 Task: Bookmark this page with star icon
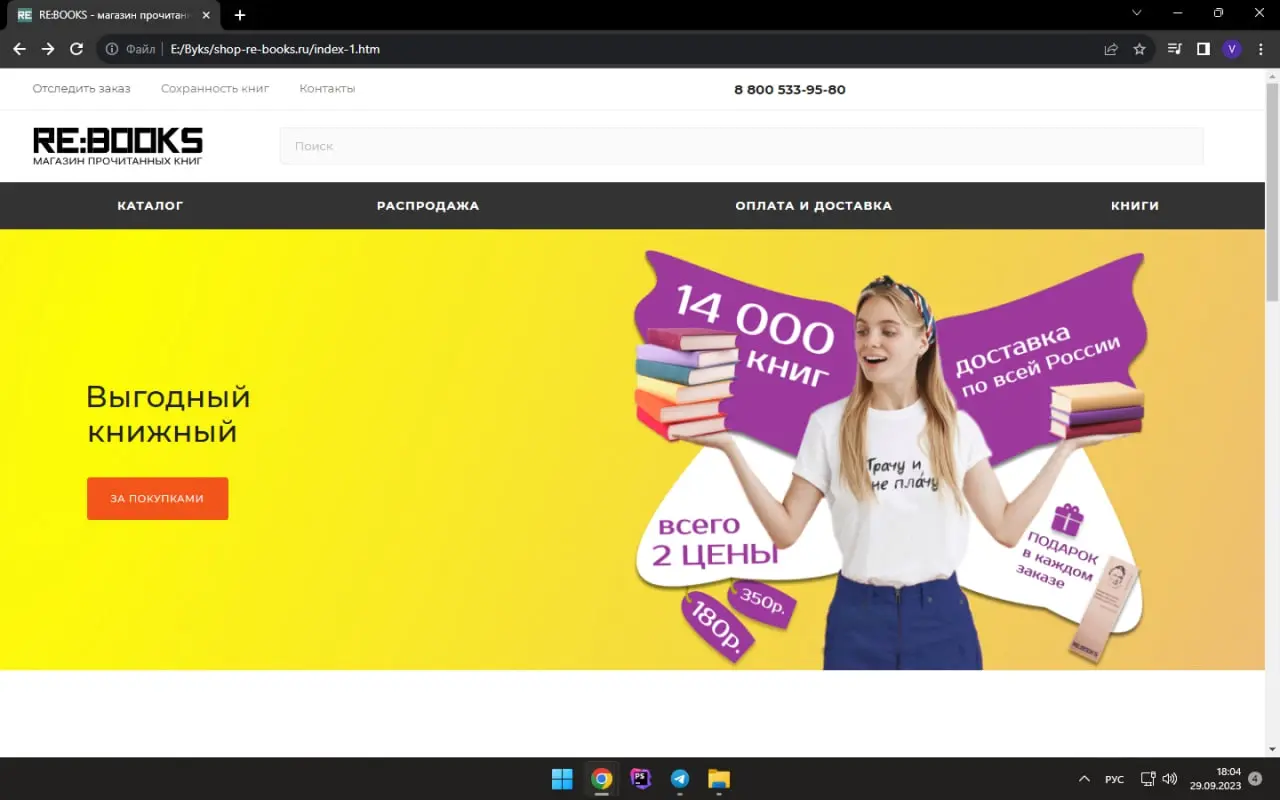pyautogui.click(x=1139, y=49)
